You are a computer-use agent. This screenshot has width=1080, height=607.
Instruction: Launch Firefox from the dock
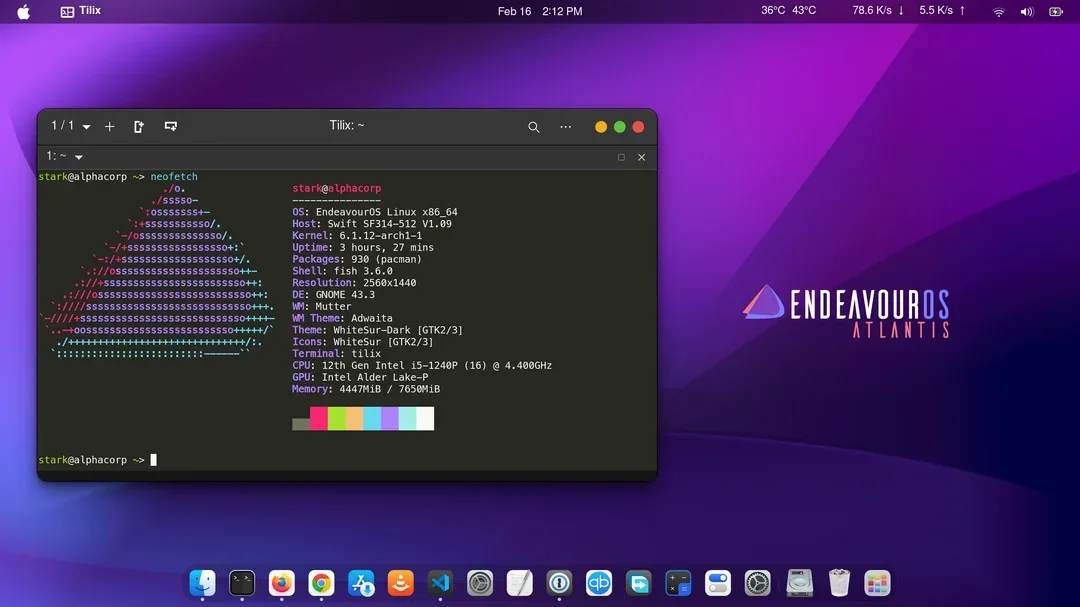pos(282,582)
